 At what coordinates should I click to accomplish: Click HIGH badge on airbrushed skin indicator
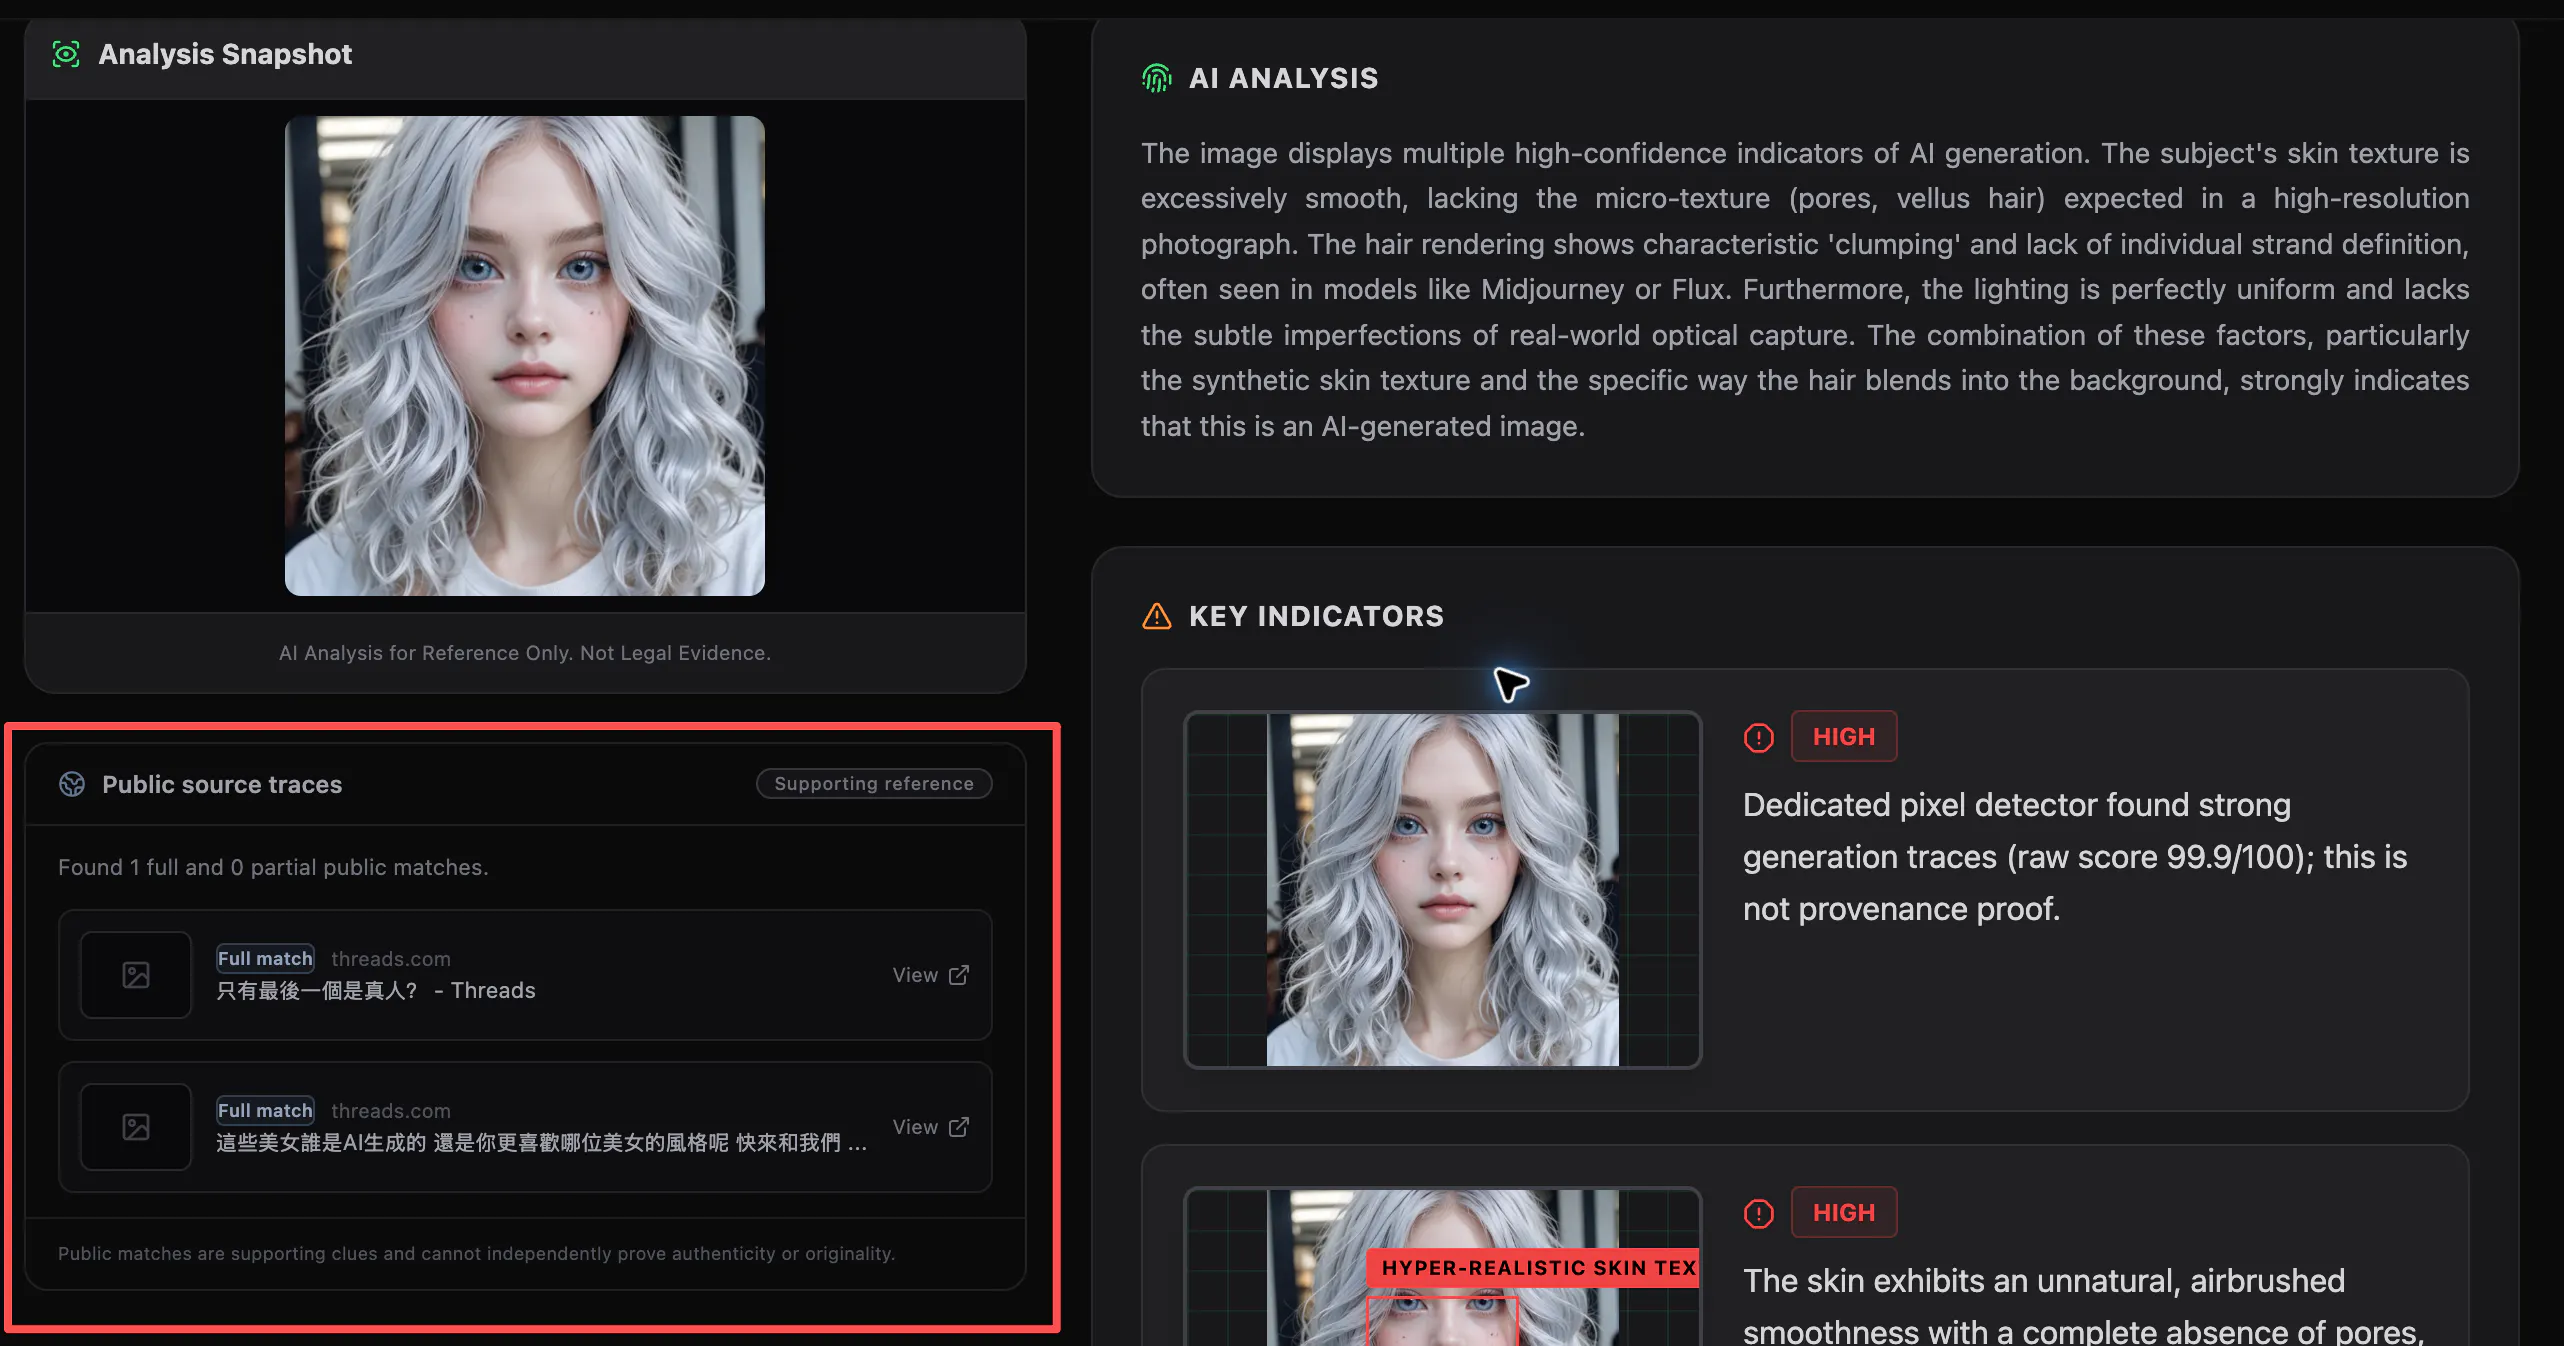[1844, 1212]
